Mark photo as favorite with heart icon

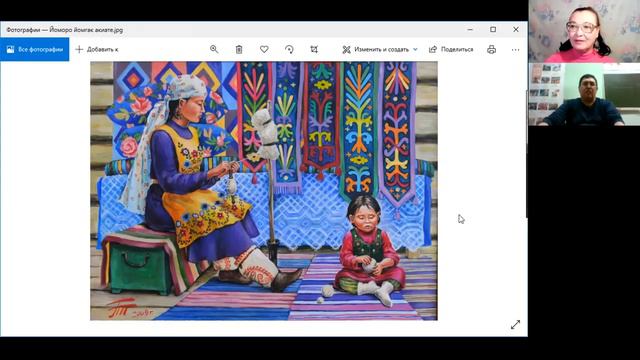point(264,49)
